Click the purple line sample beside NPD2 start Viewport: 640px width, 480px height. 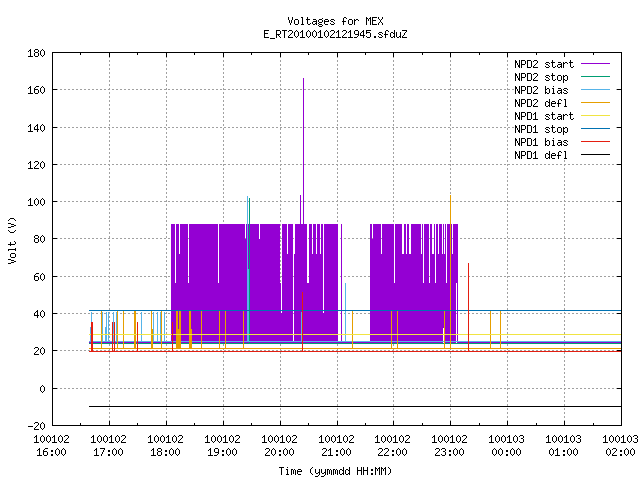tap(595, 64)
